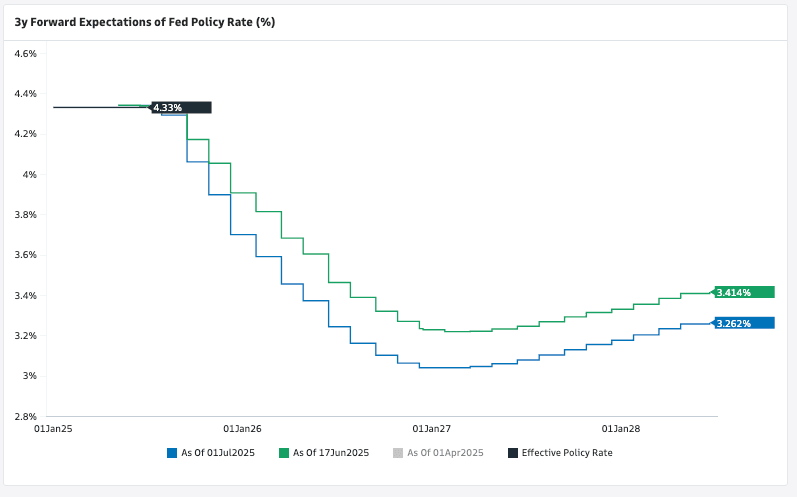The width and height of the screenshot is (797, 497).
Task: Click the green As Of 17Jun2025 legend swatch
Action: pos(284,453)
